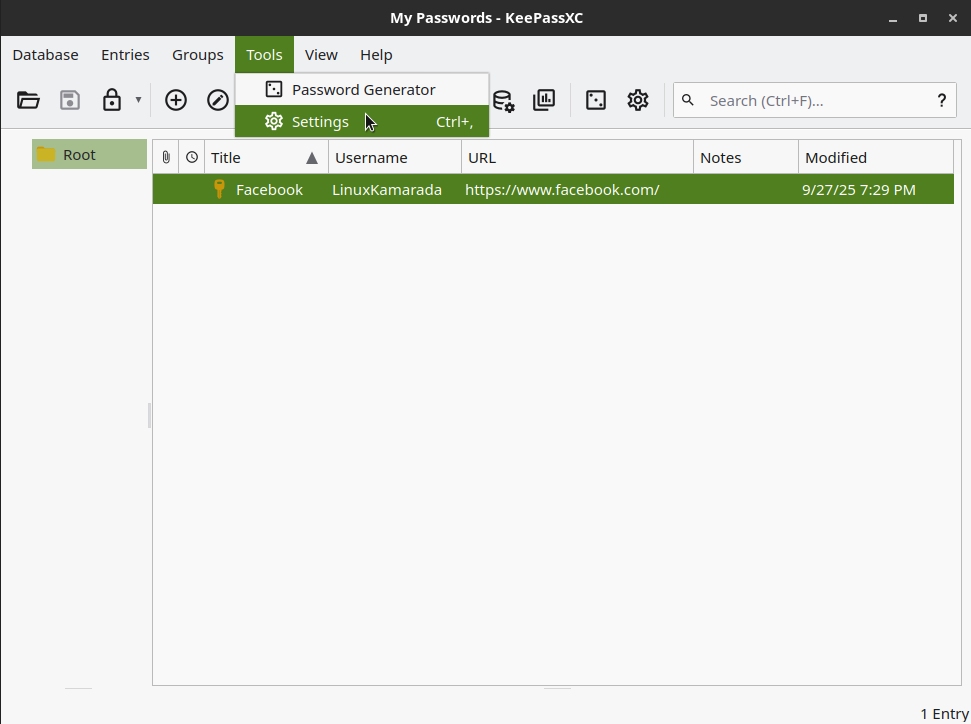Viewport: 971px width, 724px height.
Task: Click the search help question mark
Action: point(941,100)
